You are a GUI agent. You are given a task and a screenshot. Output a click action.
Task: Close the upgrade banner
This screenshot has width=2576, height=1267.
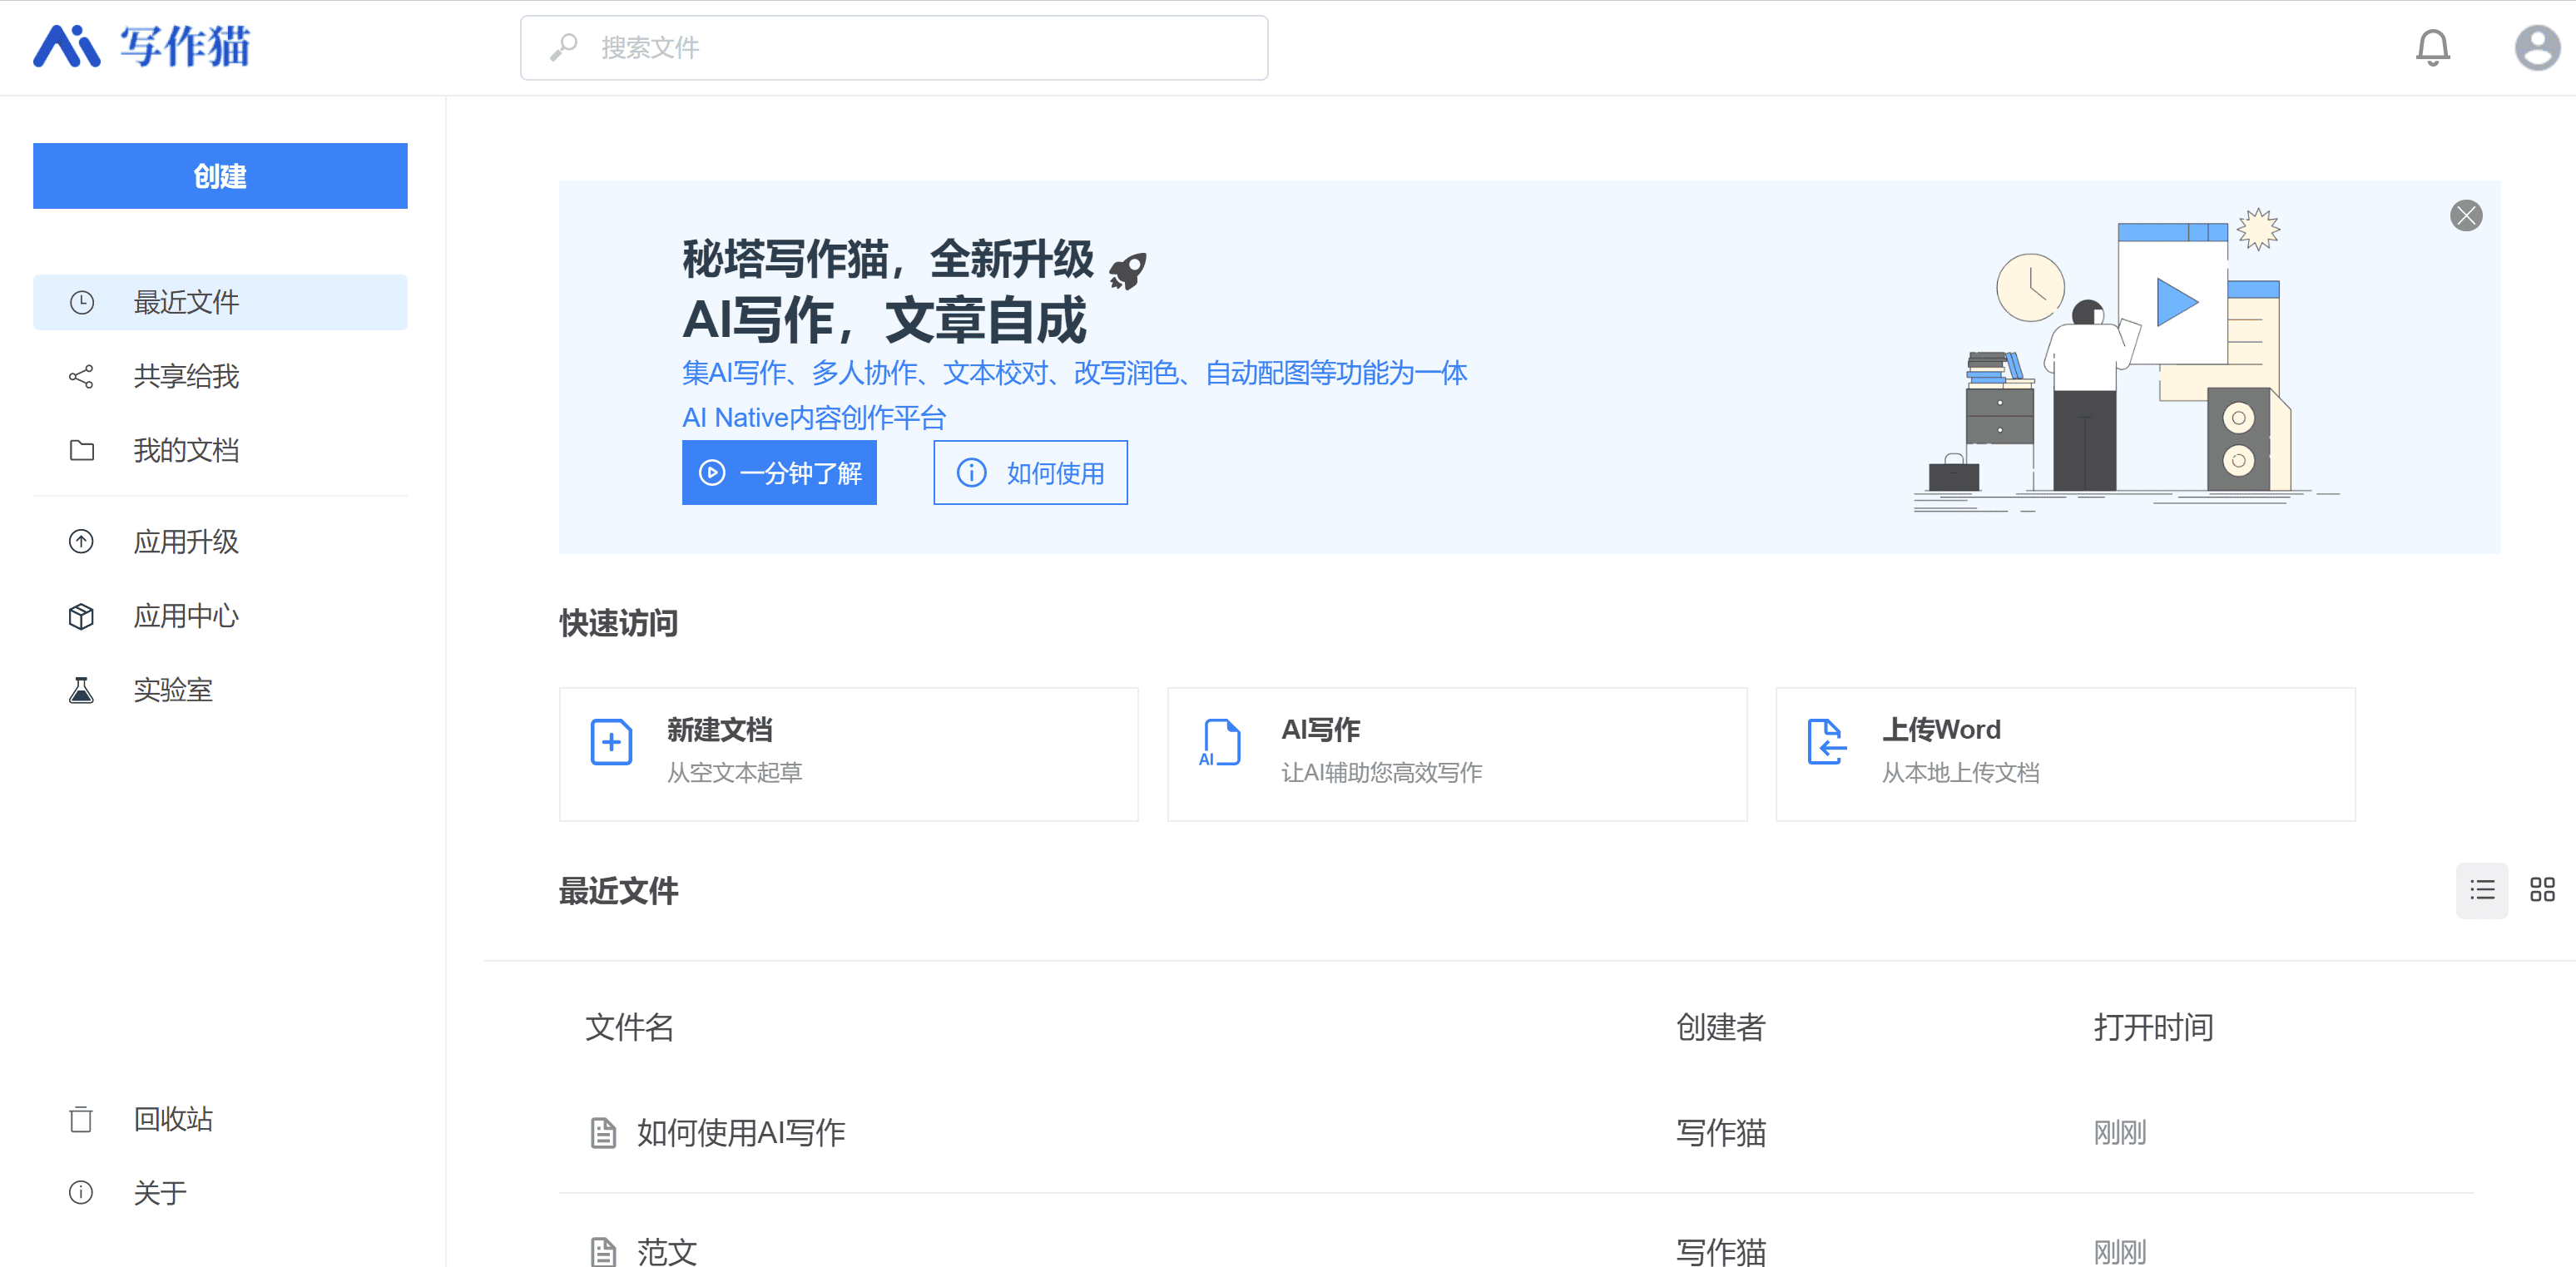2465,216
